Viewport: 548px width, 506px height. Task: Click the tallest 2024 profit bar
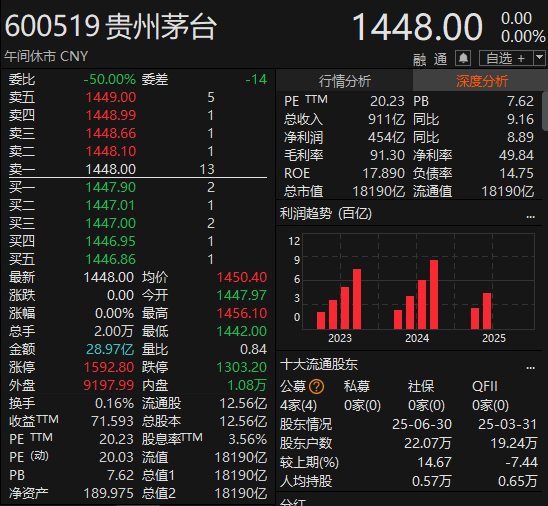click(x=434, y=294)
